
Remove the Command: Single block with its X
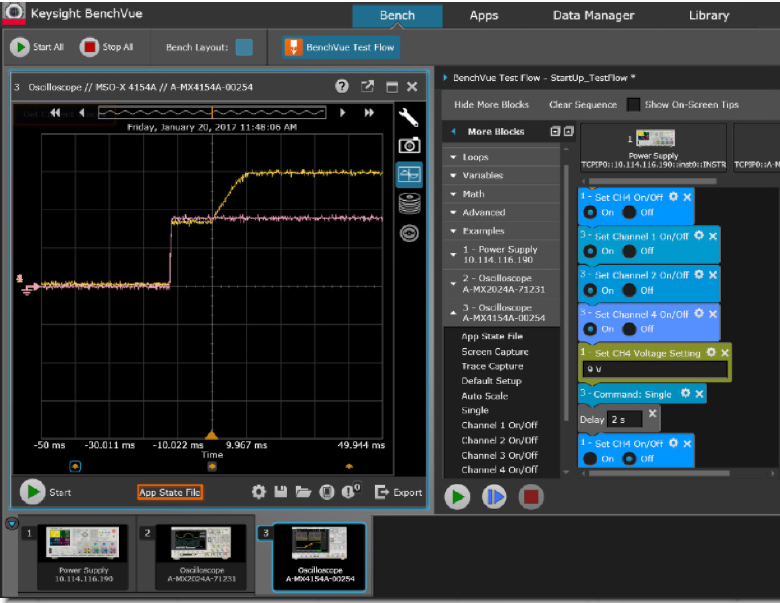[699, 394]
